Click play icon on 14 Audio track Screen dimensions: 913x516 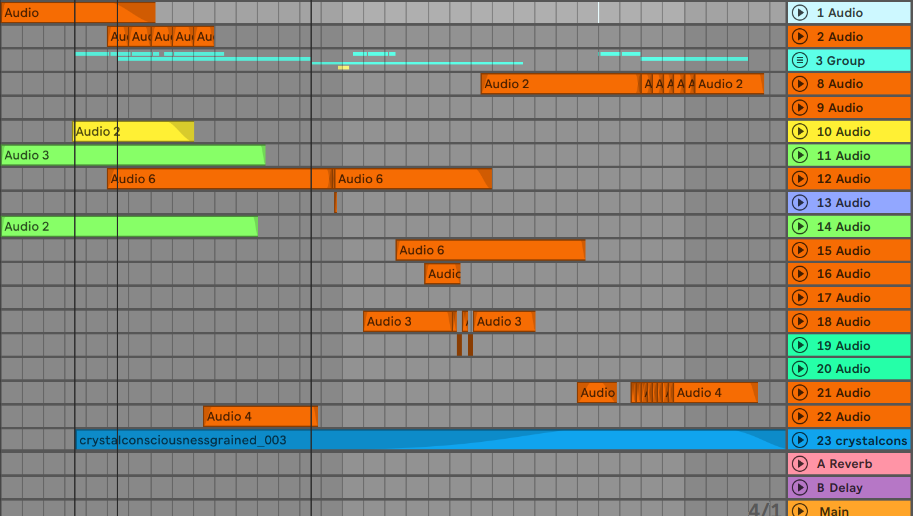pos(800,227)
